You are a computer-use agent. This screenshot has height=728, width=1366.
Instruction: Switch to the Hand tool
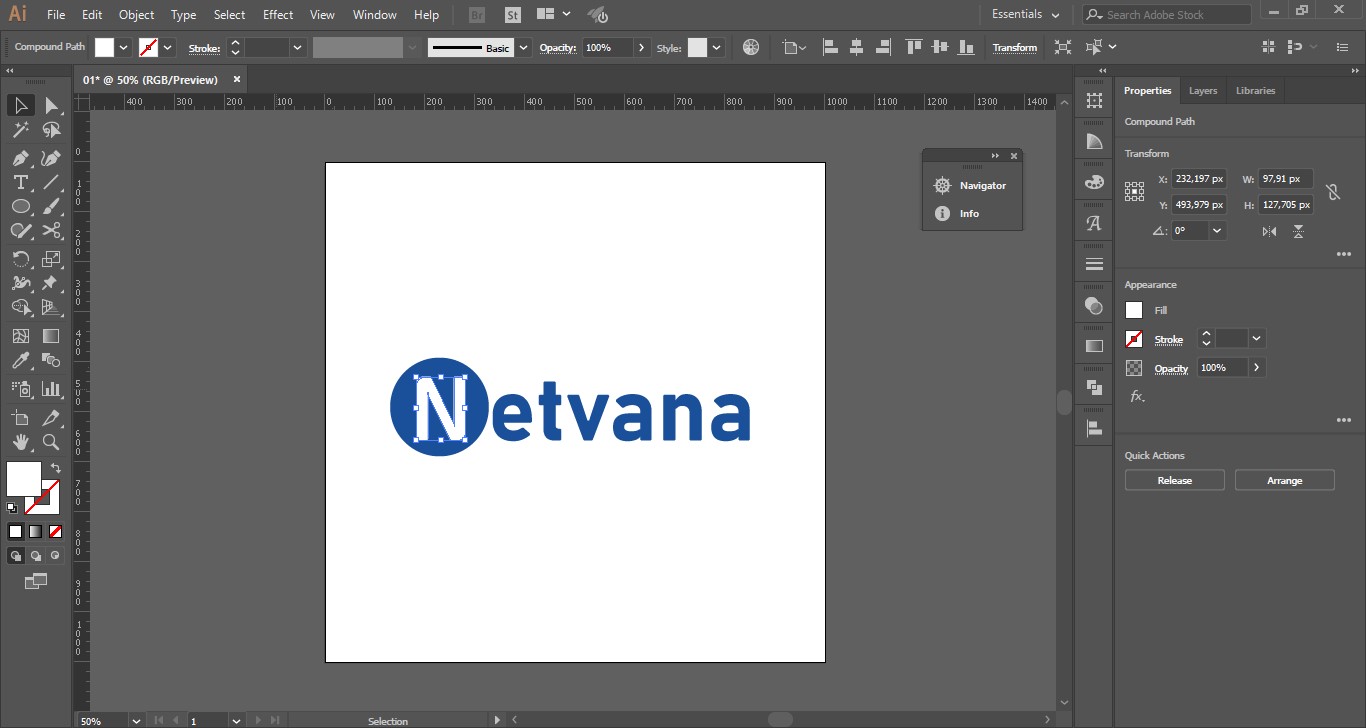pos(20,442)
